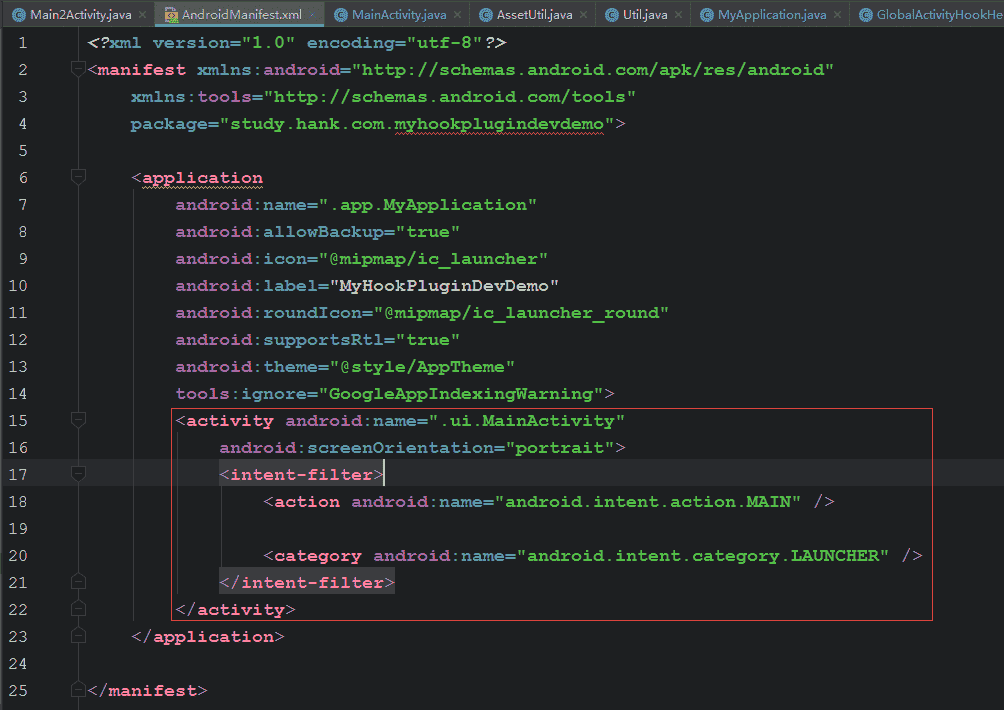Screen dimensions: 1004x710
Task: Click the xmlns:tools URL value
Action: (x=449, y=97)
